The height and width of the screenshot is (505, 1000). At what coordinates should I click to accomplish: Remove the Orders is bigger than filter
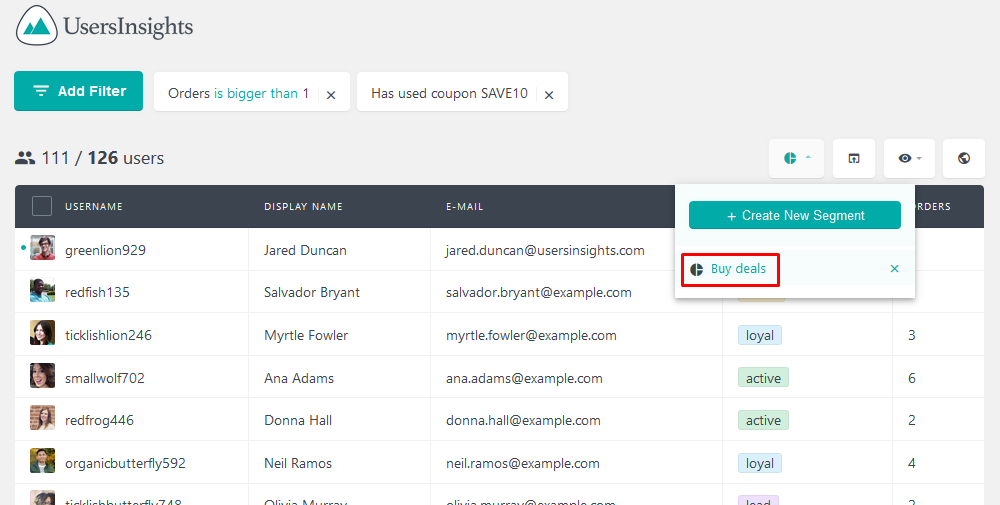tap(331, 94)
